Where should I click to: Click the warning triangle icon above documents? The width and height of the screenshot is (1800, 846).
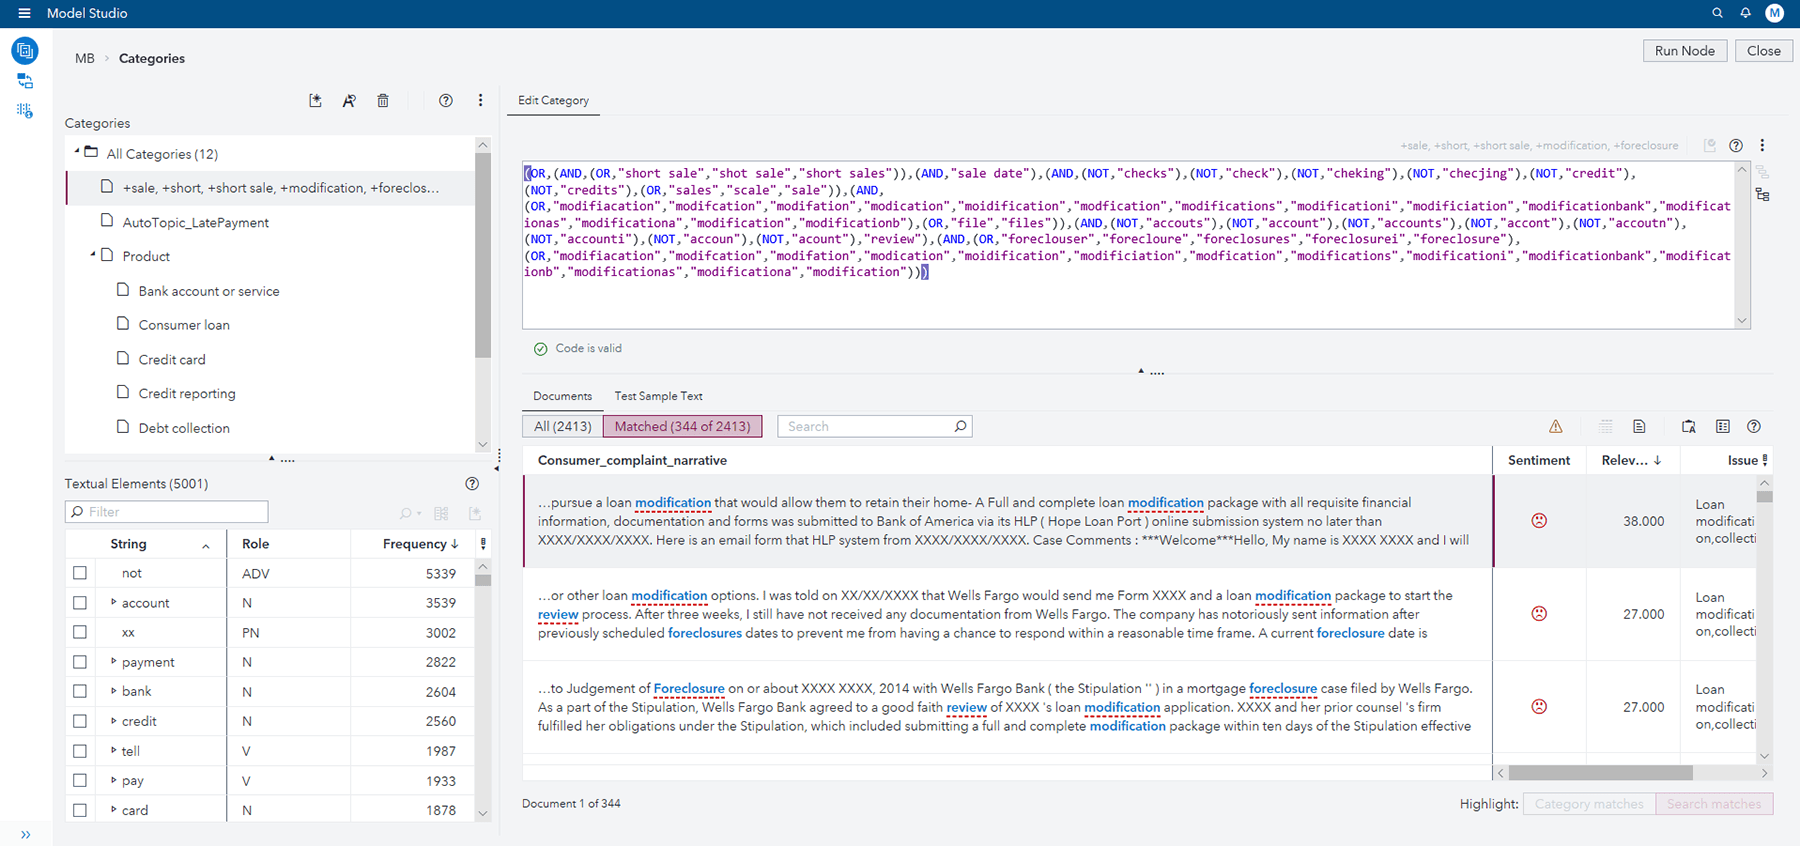pyautogui.click(x=1556, y=427)
